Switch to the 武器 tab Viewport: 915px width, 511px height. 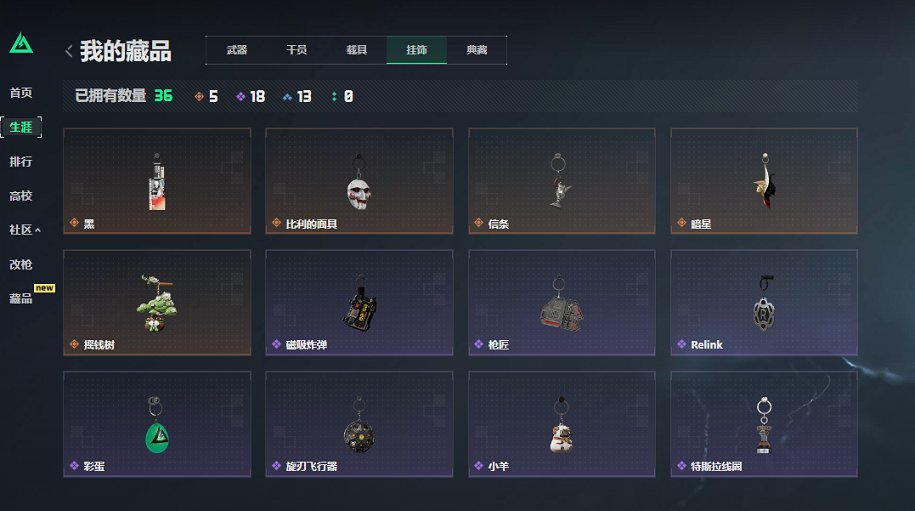click(x=237, y=50)
